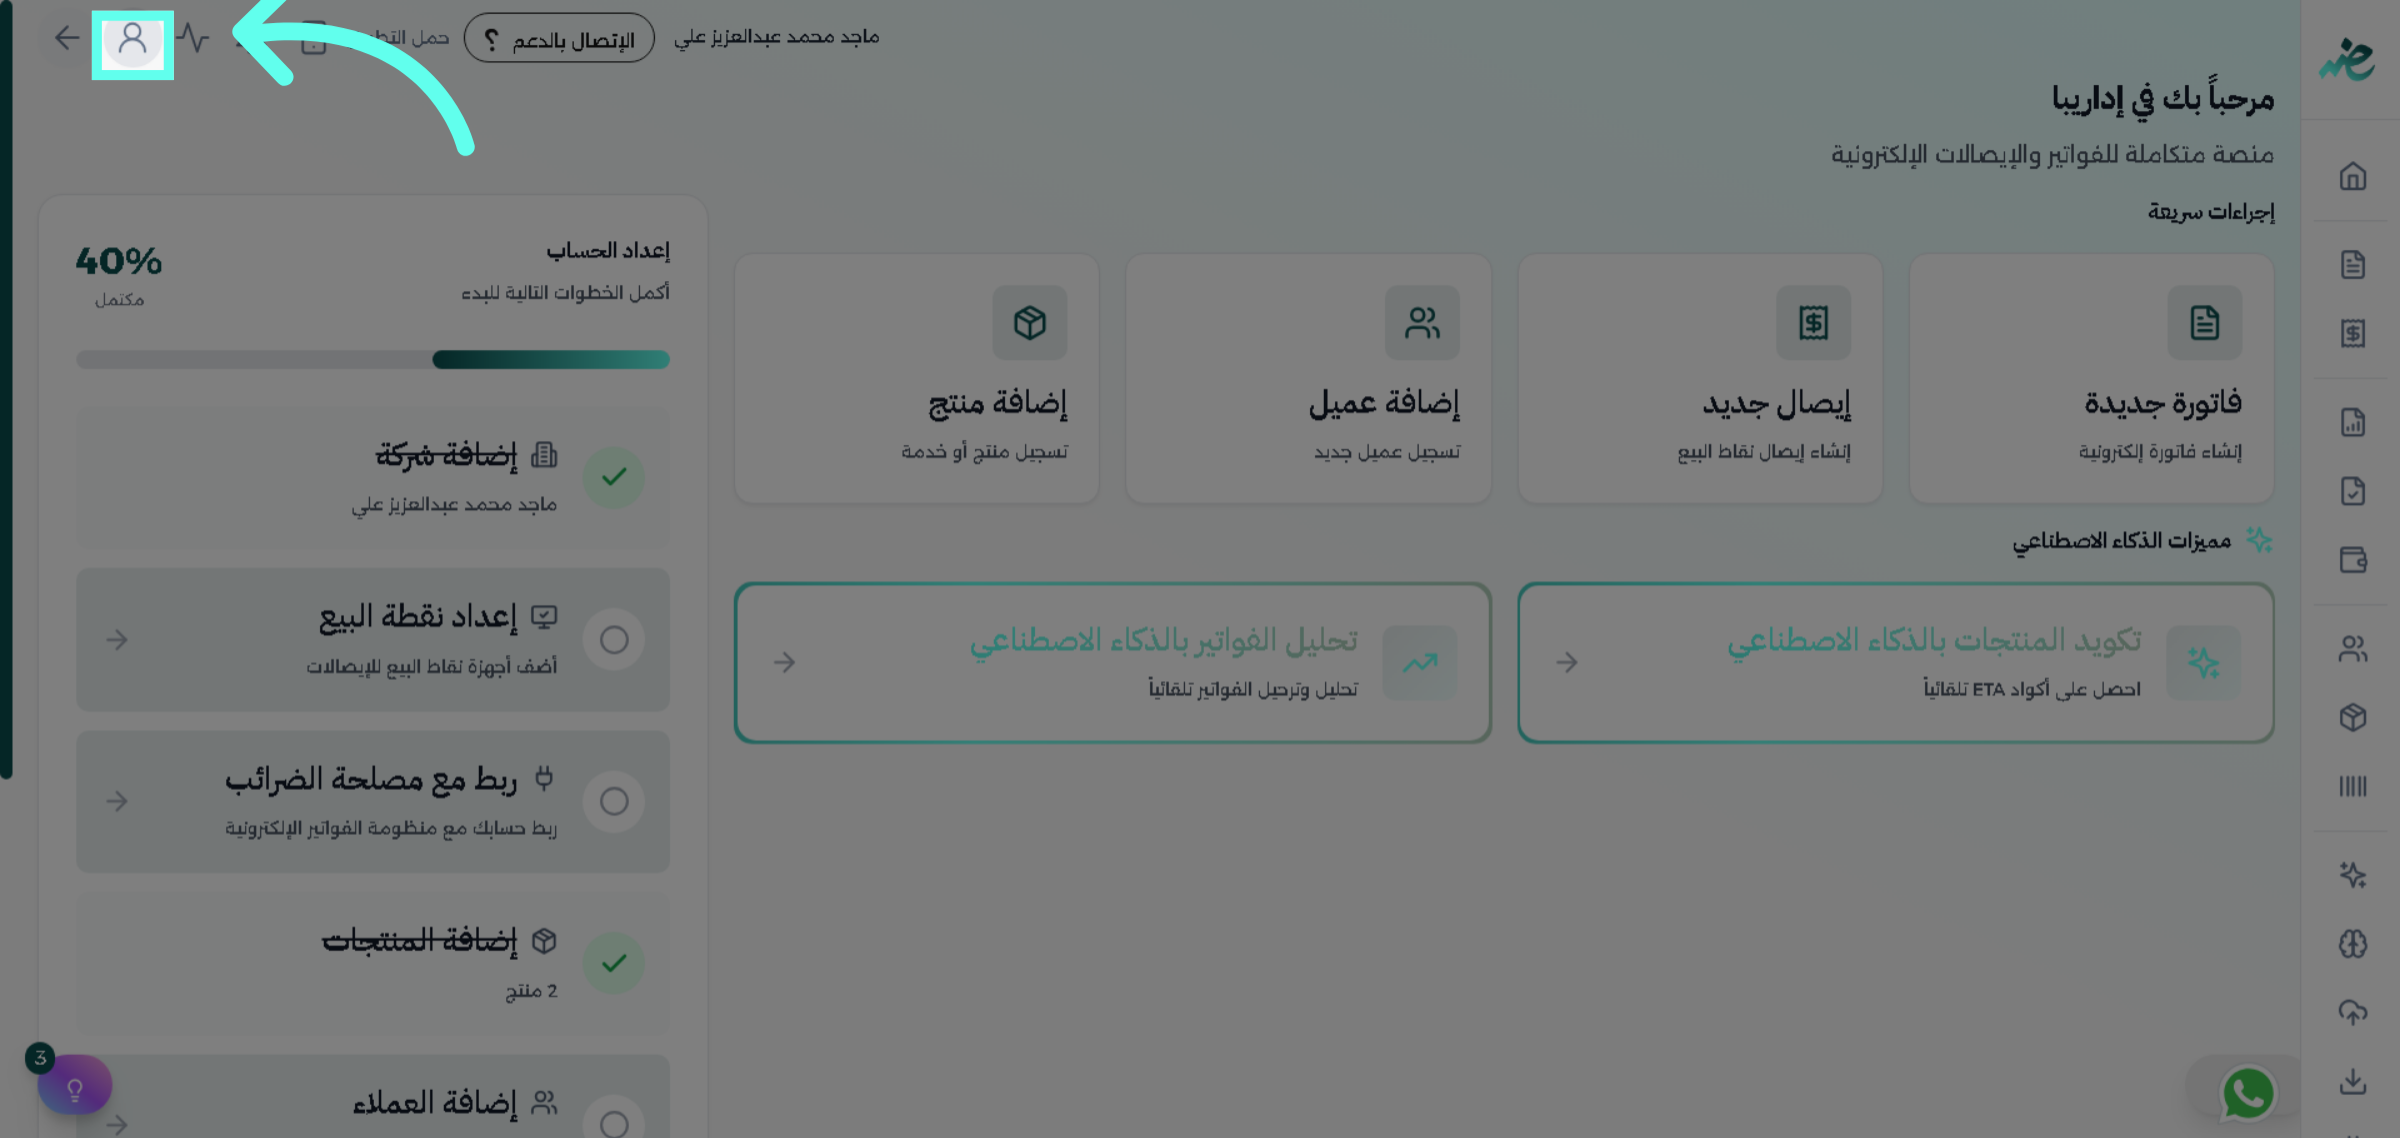Click the 40% account setup progress bar

373,358
